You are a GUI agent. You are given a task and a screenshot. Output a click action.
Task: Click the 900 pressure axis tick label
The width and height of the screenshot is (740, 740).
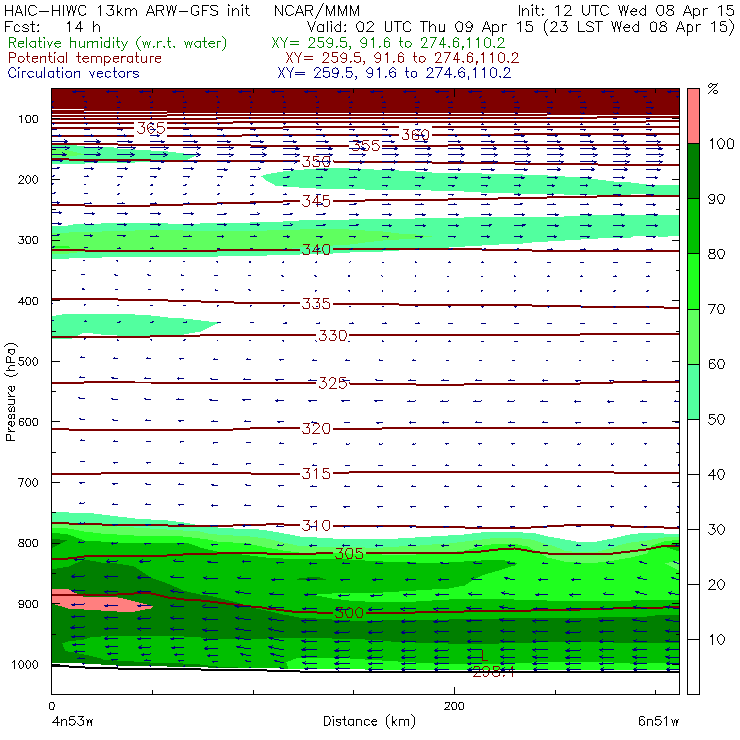pos(29,604)
